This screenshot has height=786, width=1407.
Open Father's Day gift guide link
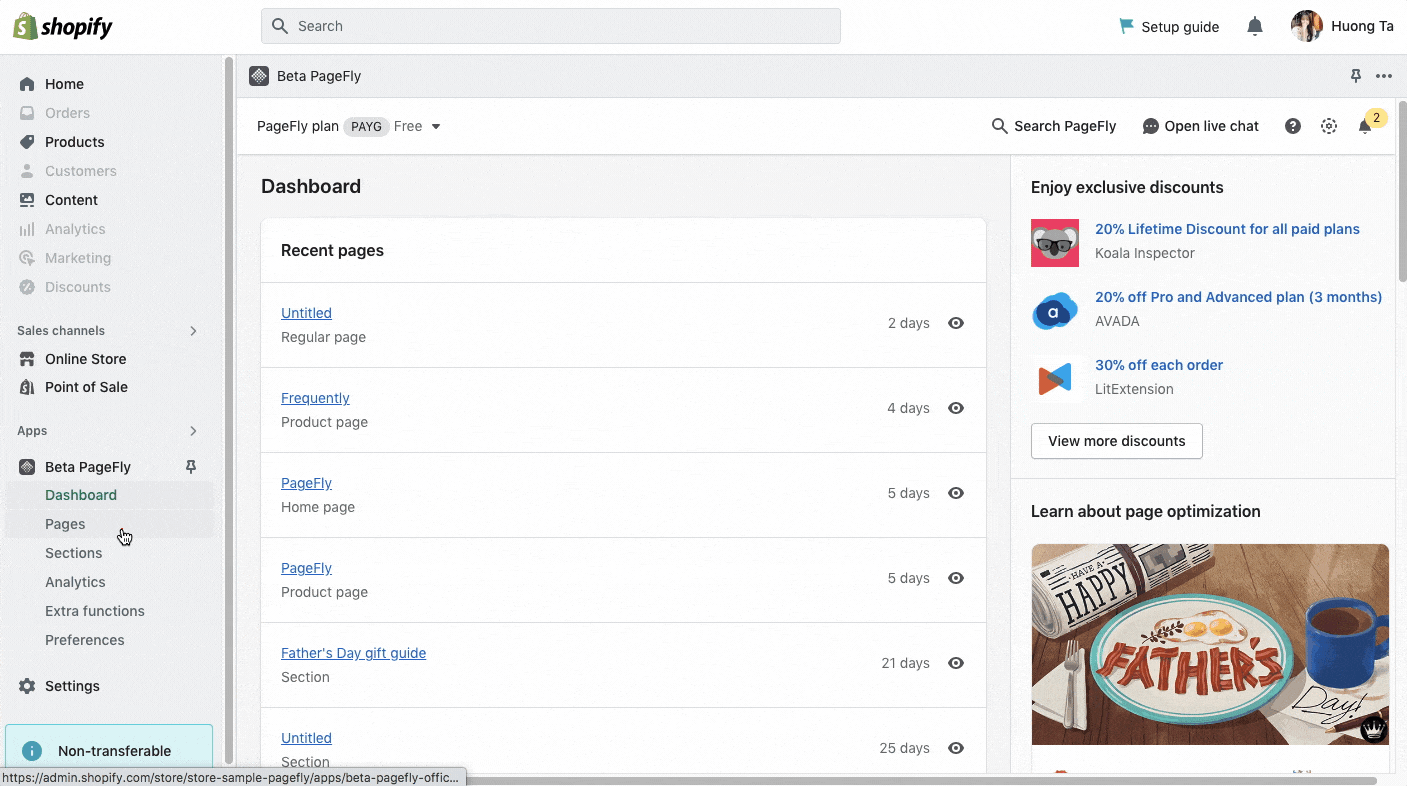point(353,653)
